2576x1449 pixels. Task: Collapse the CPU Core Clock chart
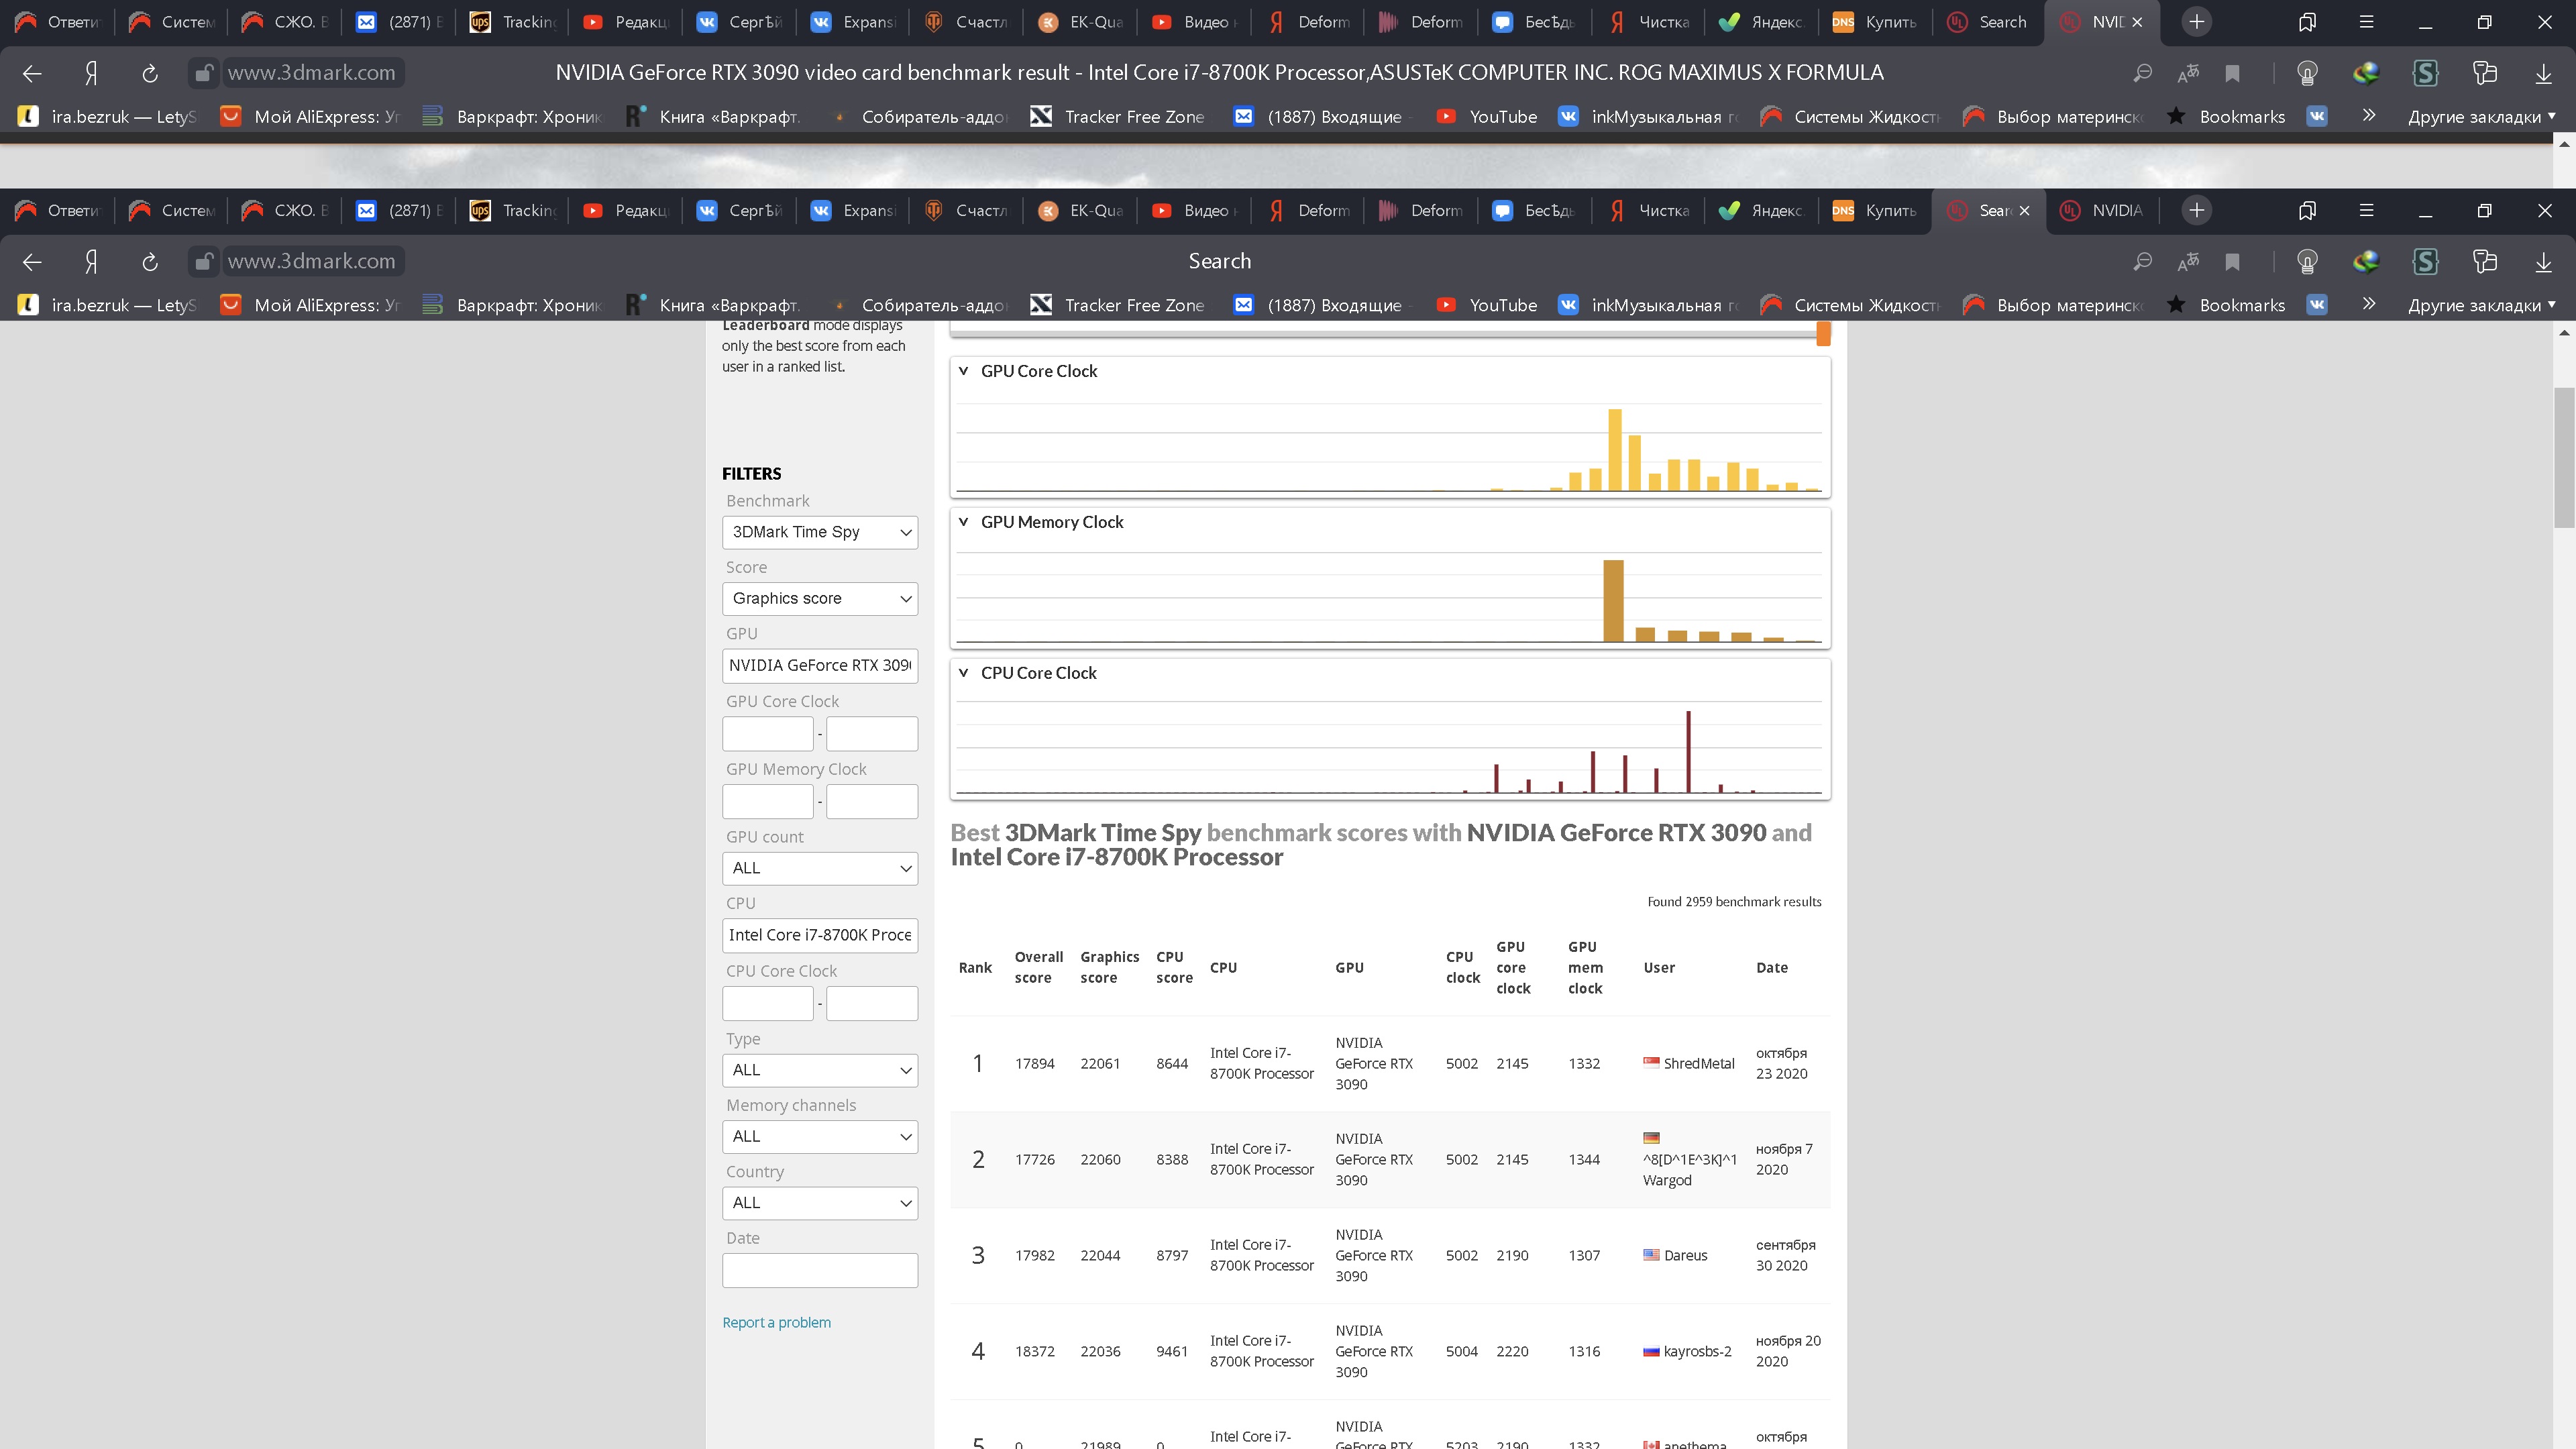(963, 673)
